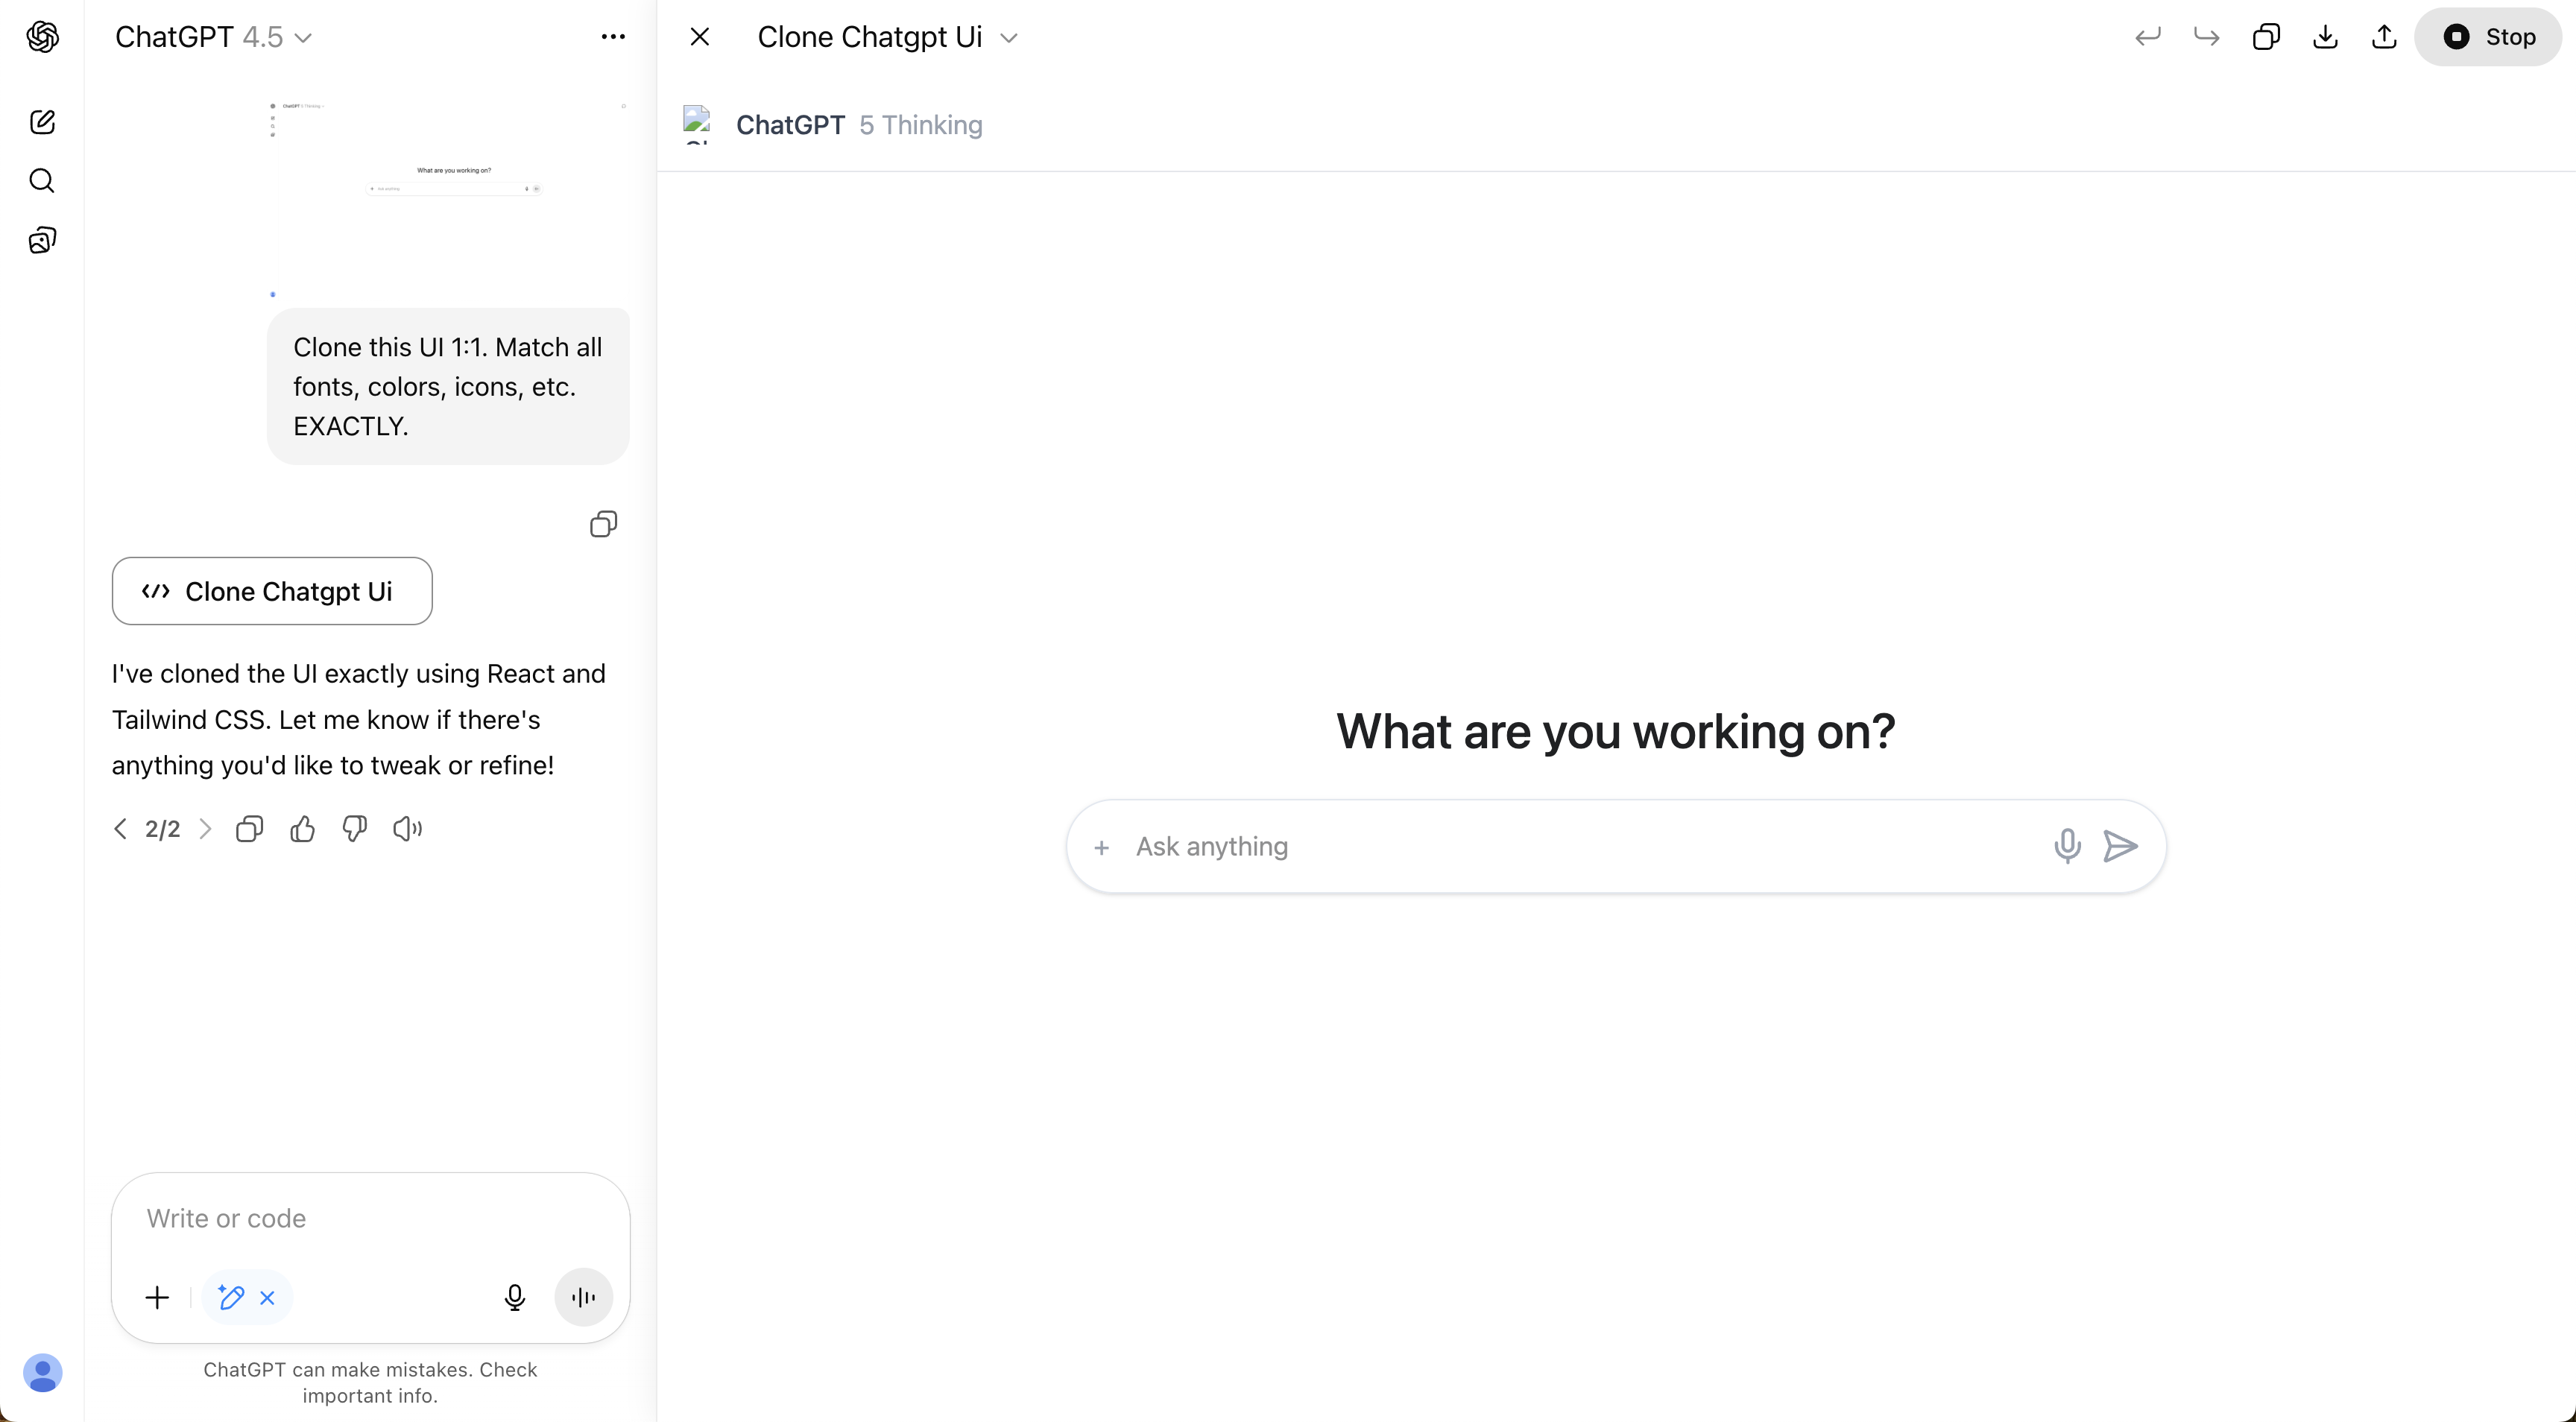Click the thumbs down icon
The width and height of the screenshot is (2576, 1422).
(x=354, y=829)
